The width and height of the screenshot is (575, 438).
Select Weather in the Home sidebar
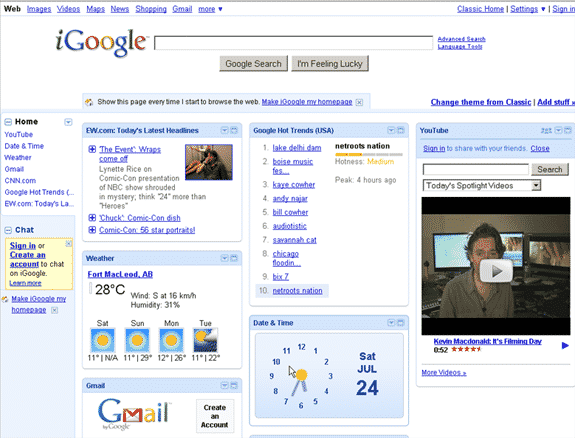point(18,158)
